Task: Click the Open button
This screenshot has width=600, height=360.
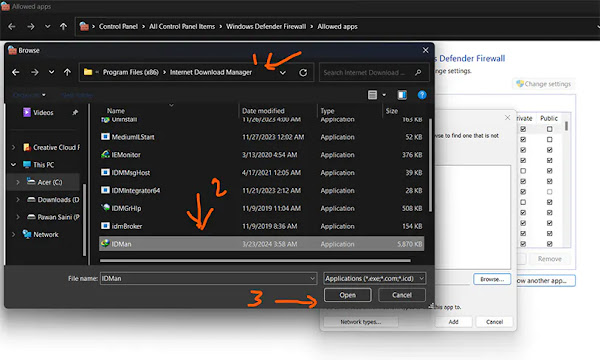Action: pyautogui.click(x=347, y=295)
